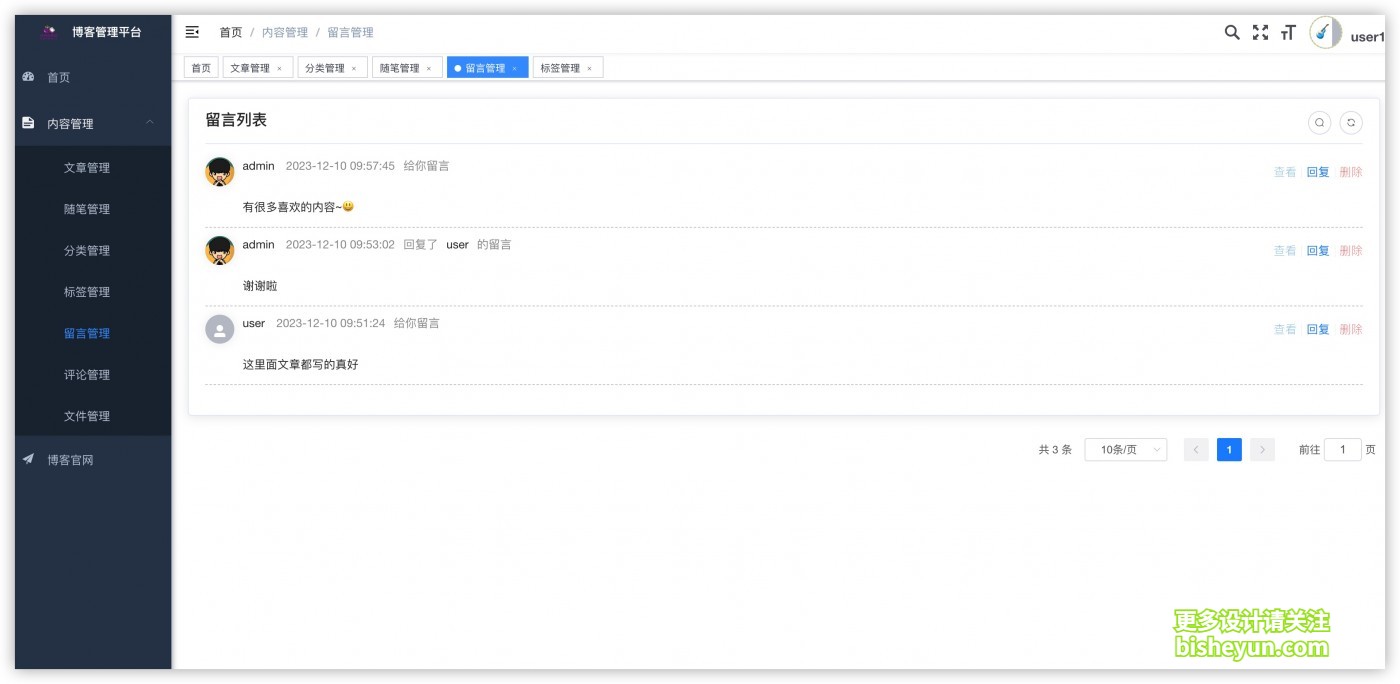
Task: Click the dashboard icon beside 首页
Action: click(28, 77)
